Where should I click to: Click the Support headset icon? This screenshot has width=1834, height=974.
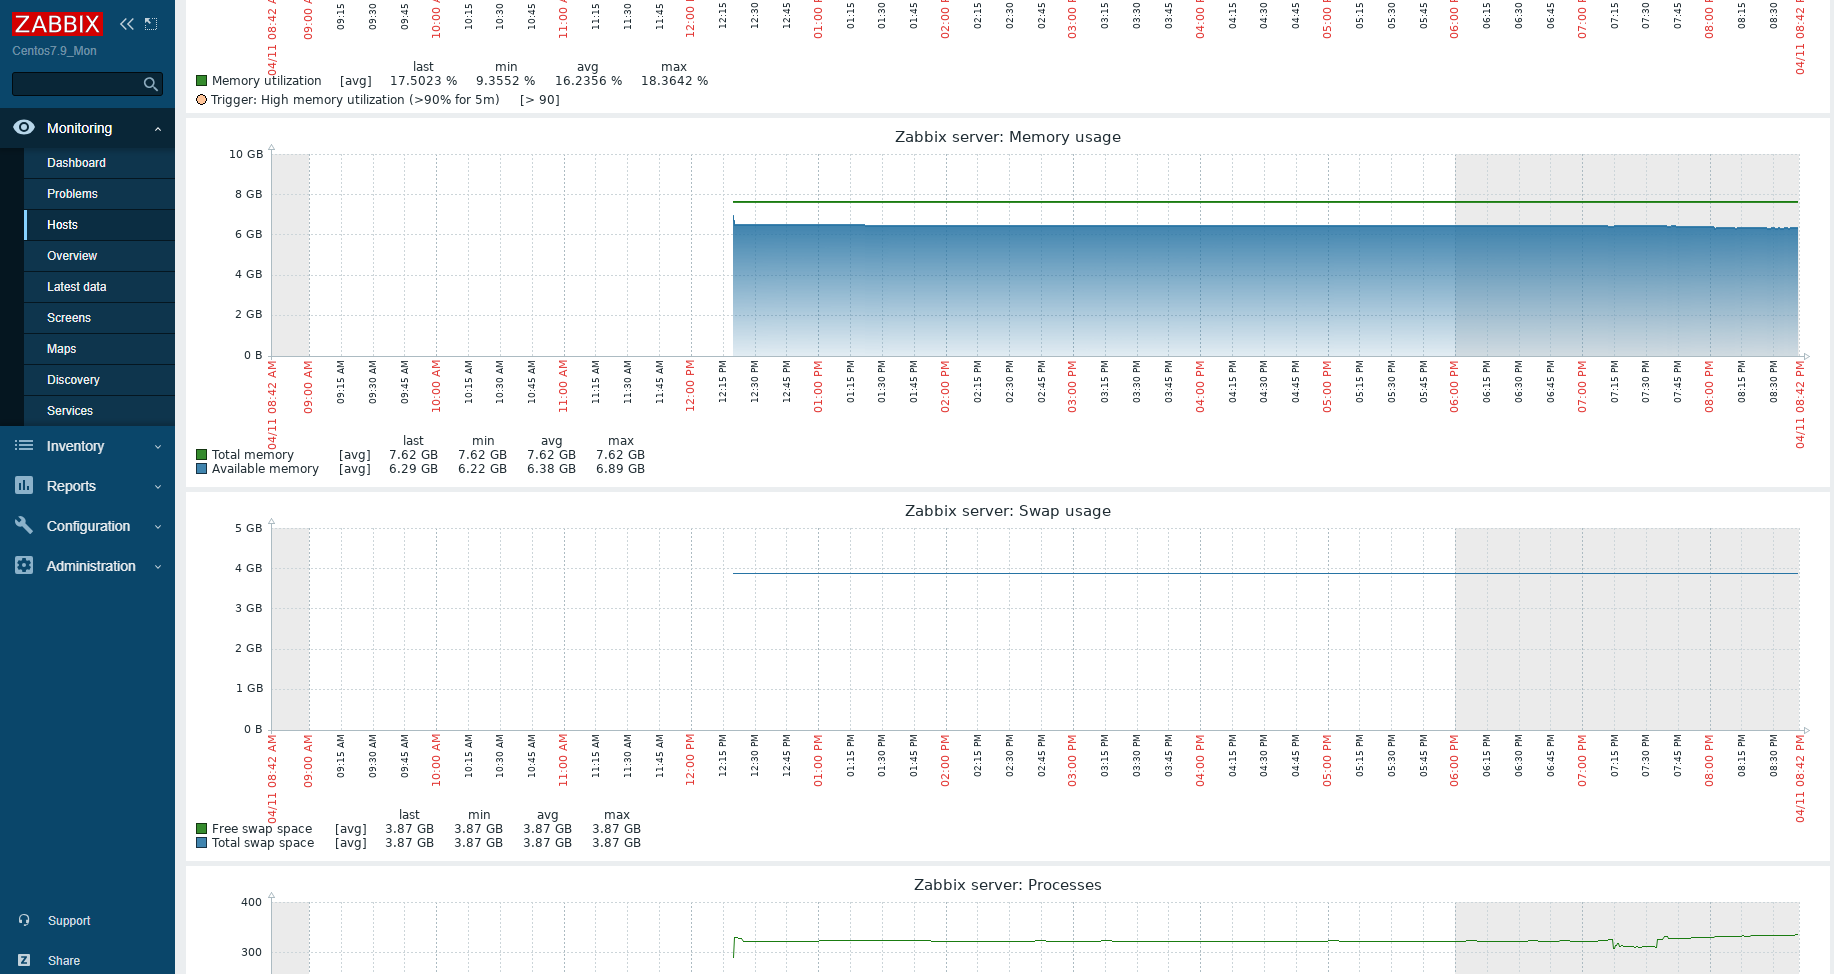[x=24, y=920]
